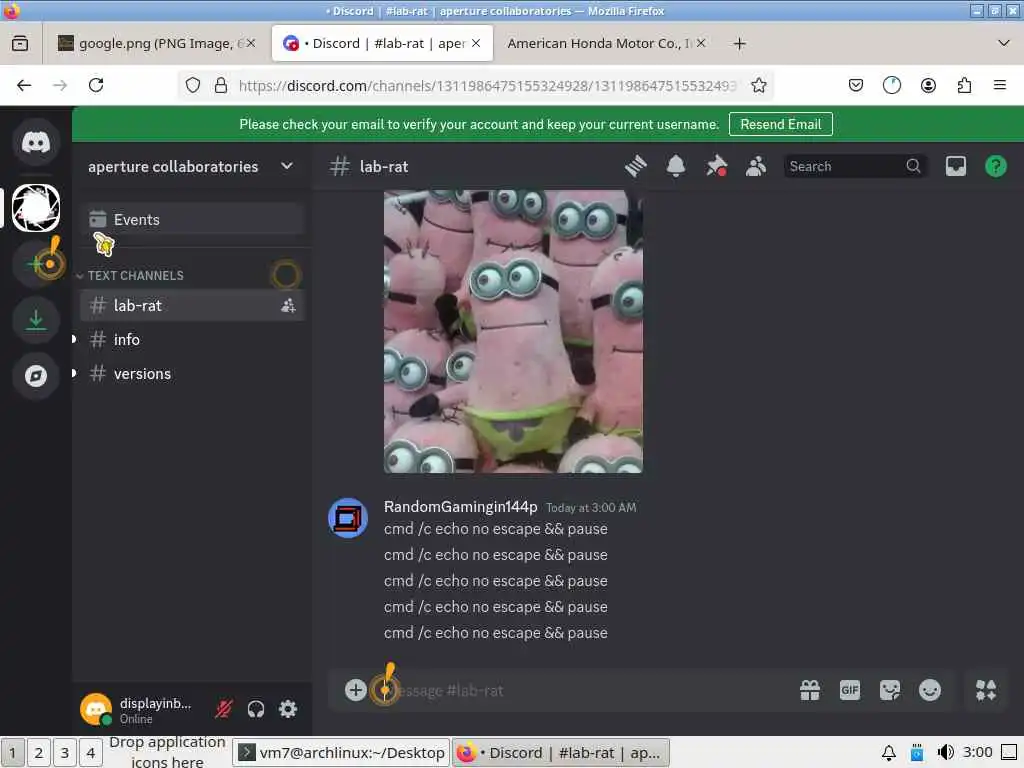Viewport: 1024px width, 768px height.
Task: Open the vm7@archlinux terminal taskbar item
Action: [x=341, y=752]
